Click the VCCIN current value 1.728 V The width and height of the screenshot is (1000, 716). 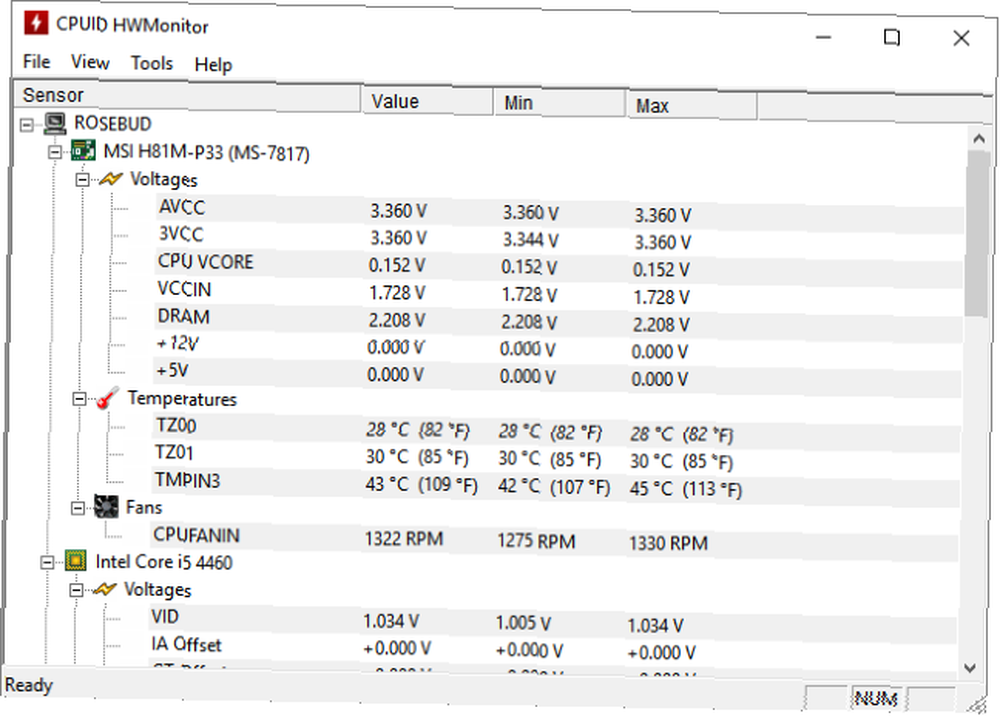click(397, 293)
